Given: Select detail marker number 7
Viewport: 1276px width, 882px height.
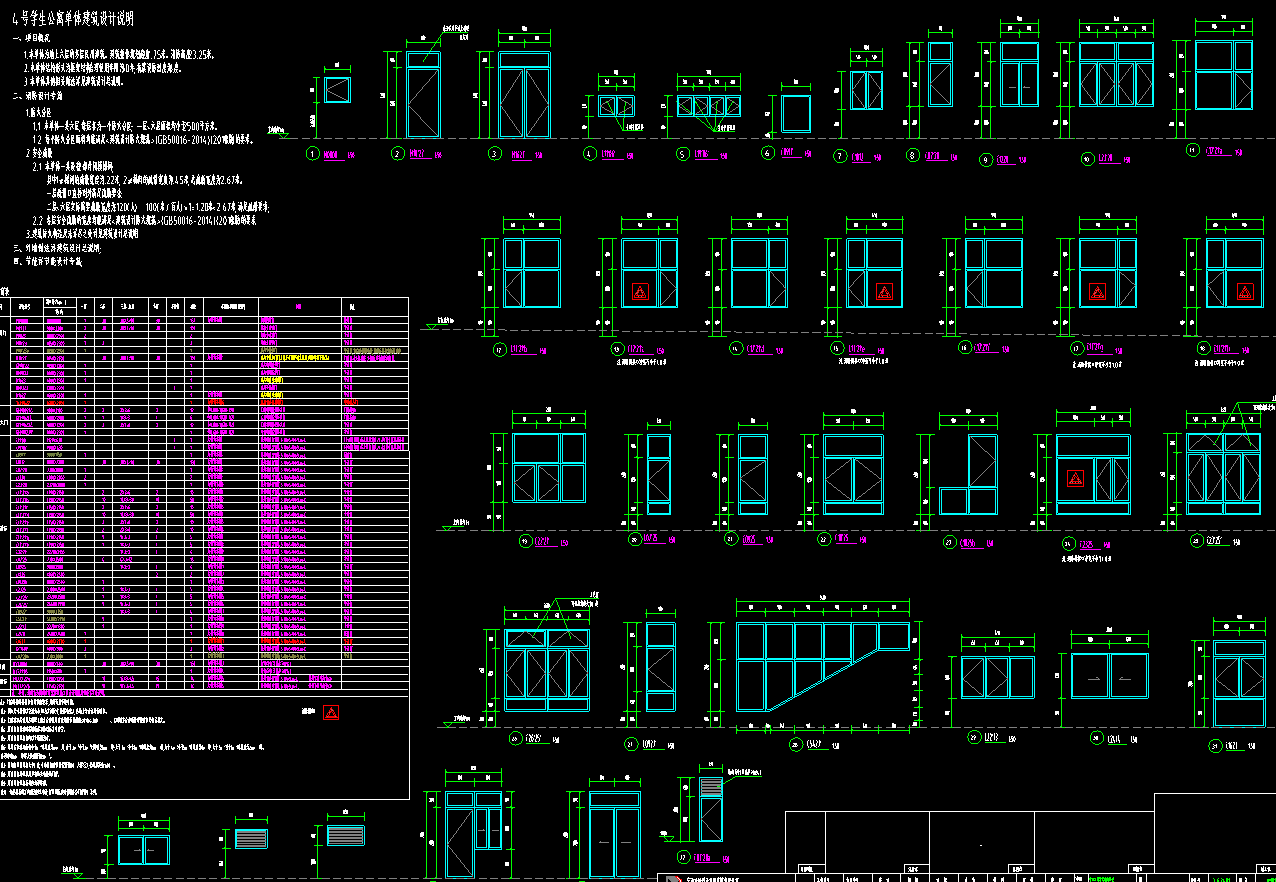Looking at the screenshot, I should tap(841, 156).
